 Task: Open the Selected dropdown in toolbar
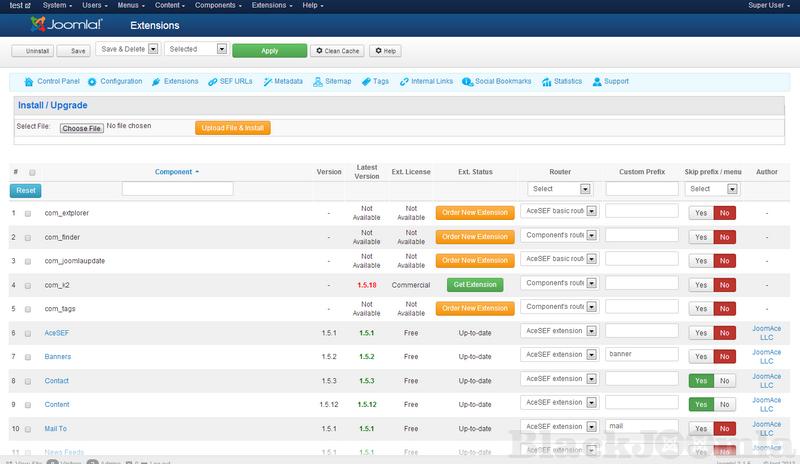tap(196, 49)
